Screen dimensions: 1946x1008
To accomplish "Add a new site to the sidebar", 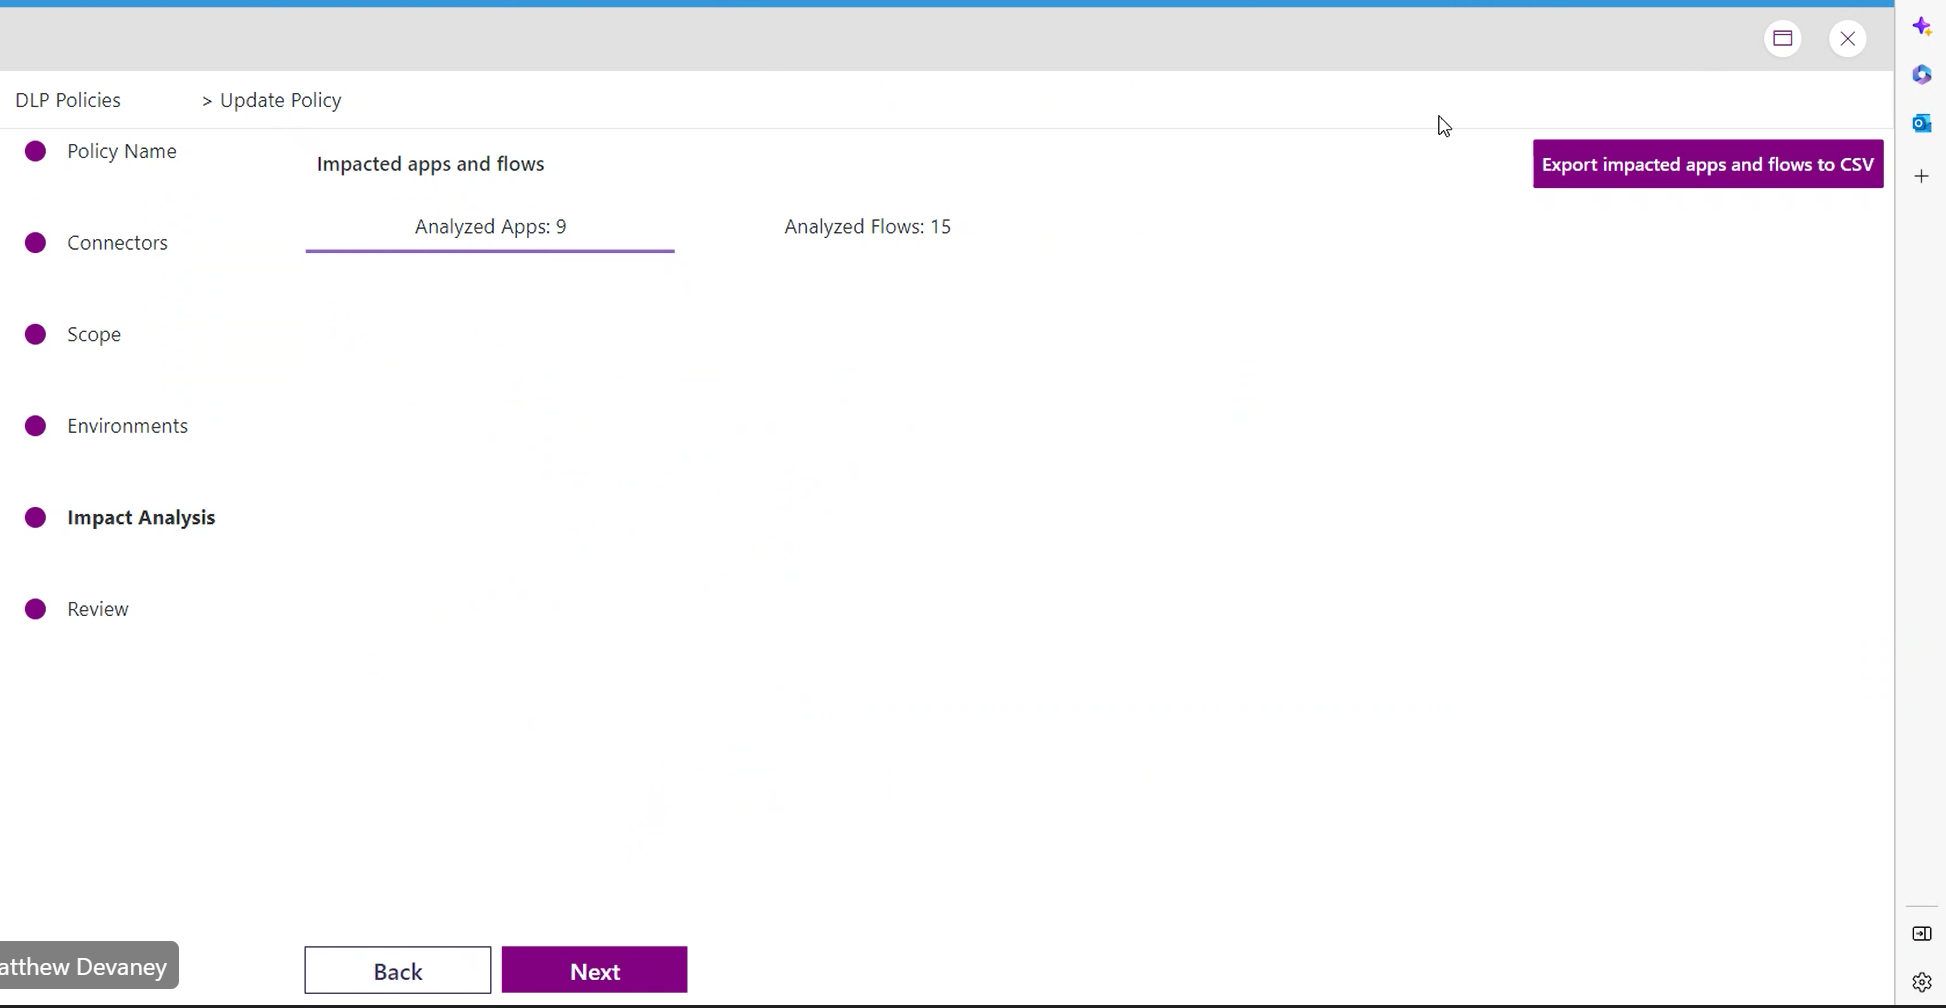I will coord(1922,176).
